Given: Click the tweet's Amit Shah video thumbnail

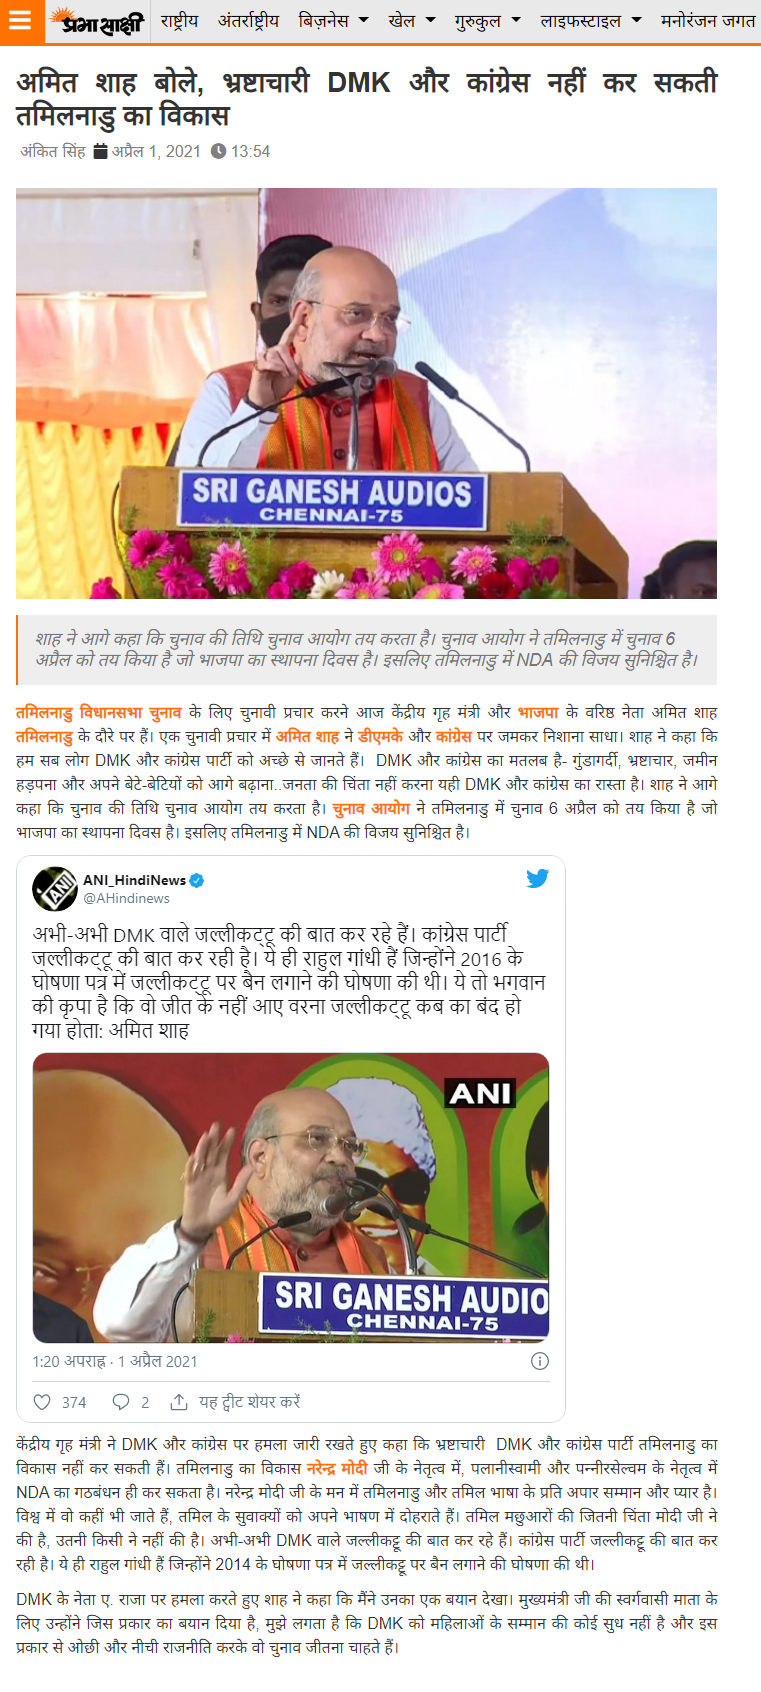Looking at the screenshot, I should pos(291,1197).
